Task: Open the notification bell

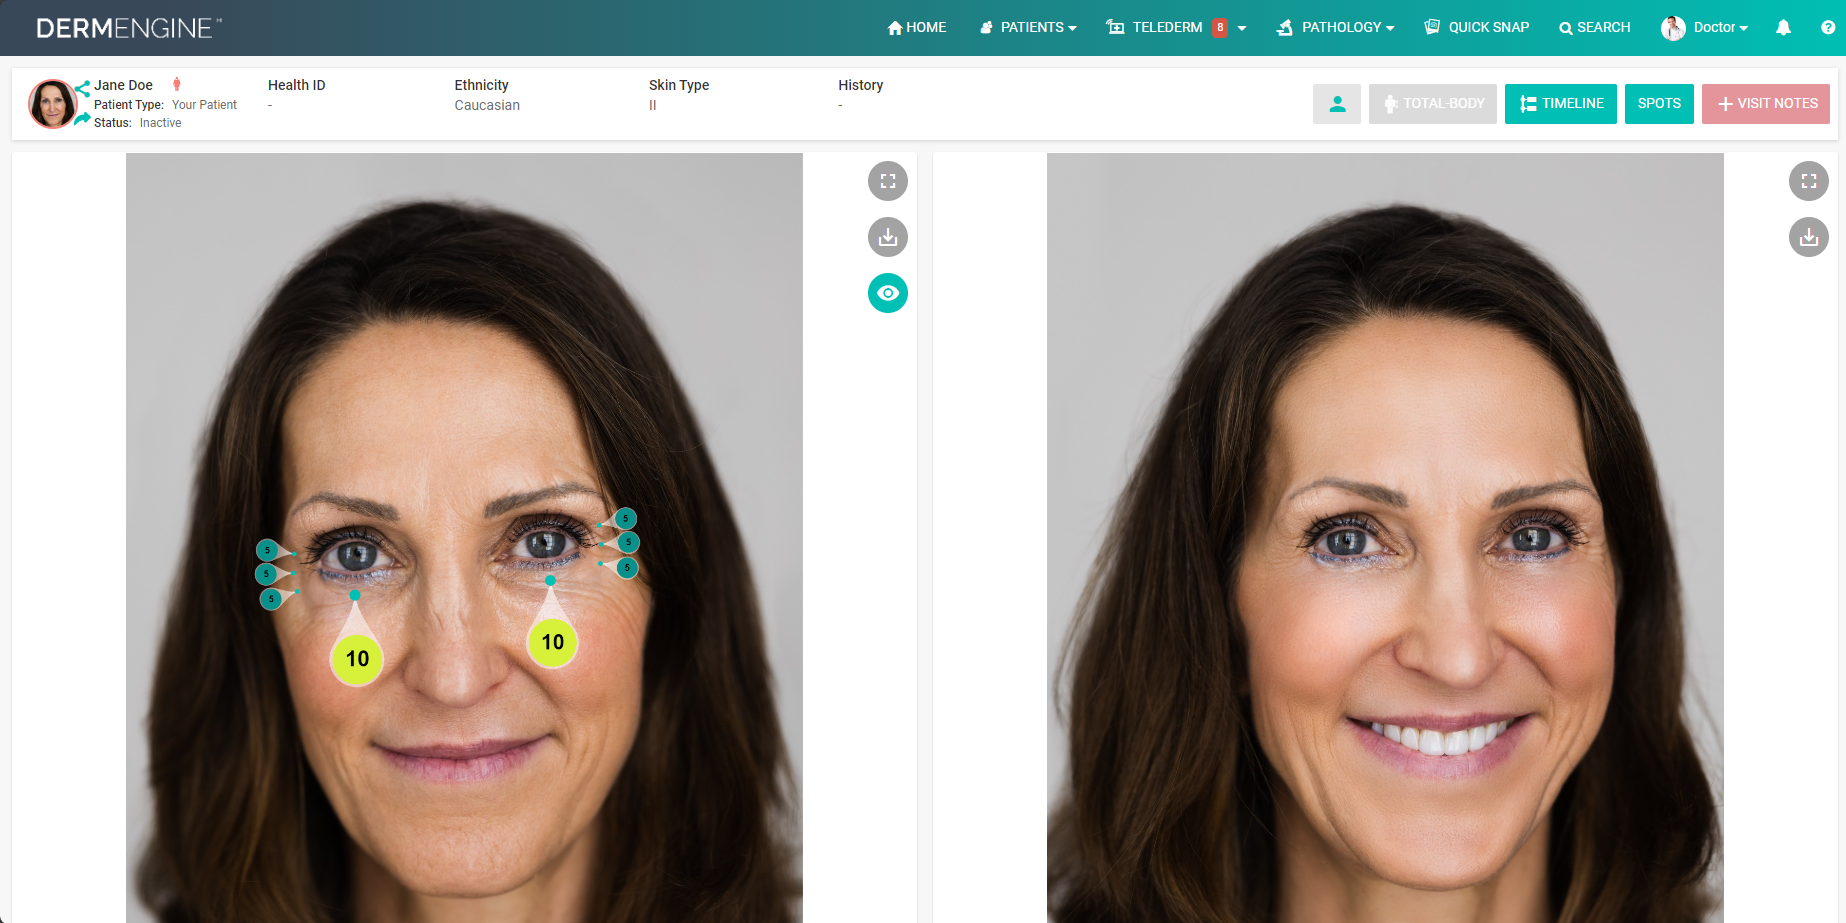Action: click(1783, 27)
